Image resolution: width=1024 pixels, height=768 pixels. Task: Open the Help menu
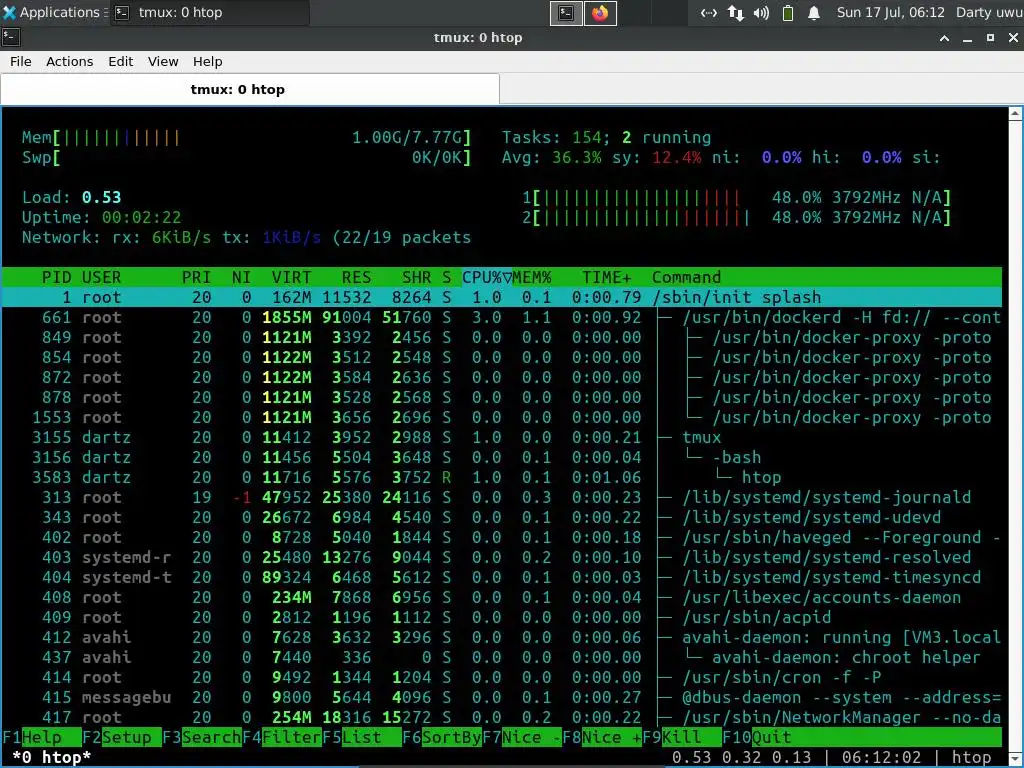pyautogui.click(x=208, y=61)
